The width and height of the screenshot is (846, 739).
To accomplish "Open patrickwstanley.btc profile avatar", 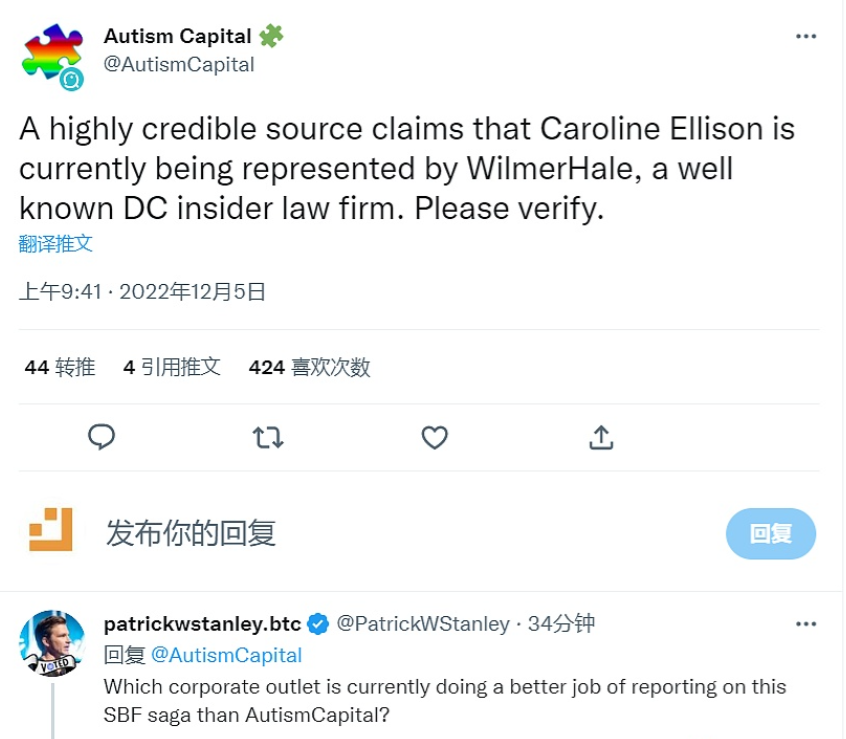I will (52, 643).
